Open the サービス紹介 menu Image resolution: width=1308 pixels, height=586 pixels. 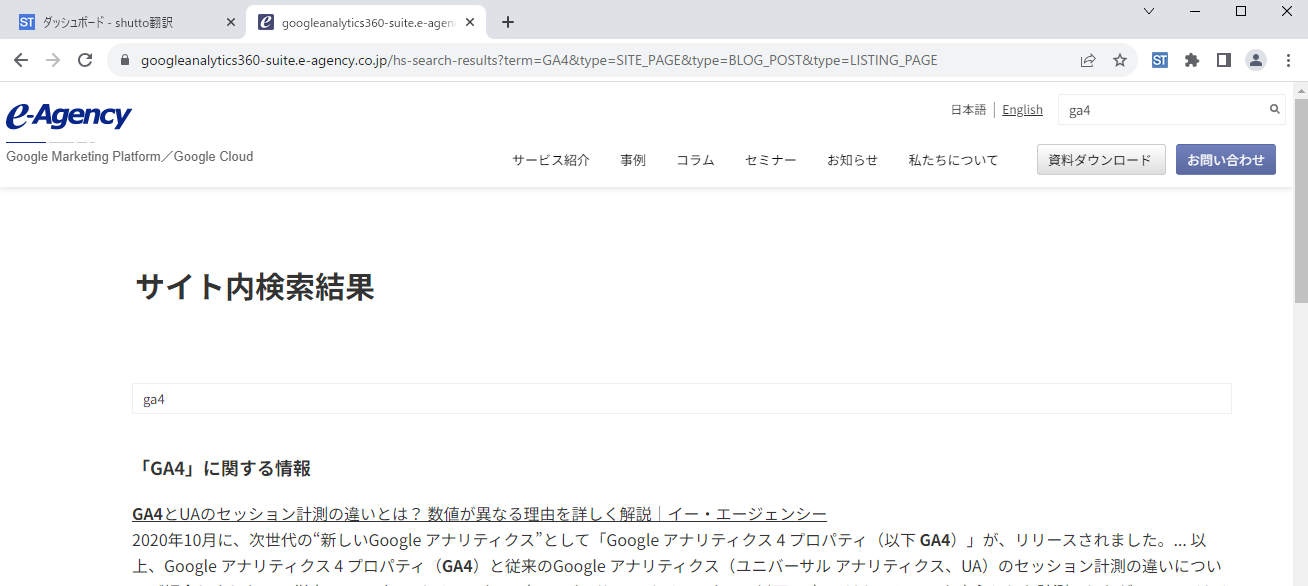tap(551, 160)
